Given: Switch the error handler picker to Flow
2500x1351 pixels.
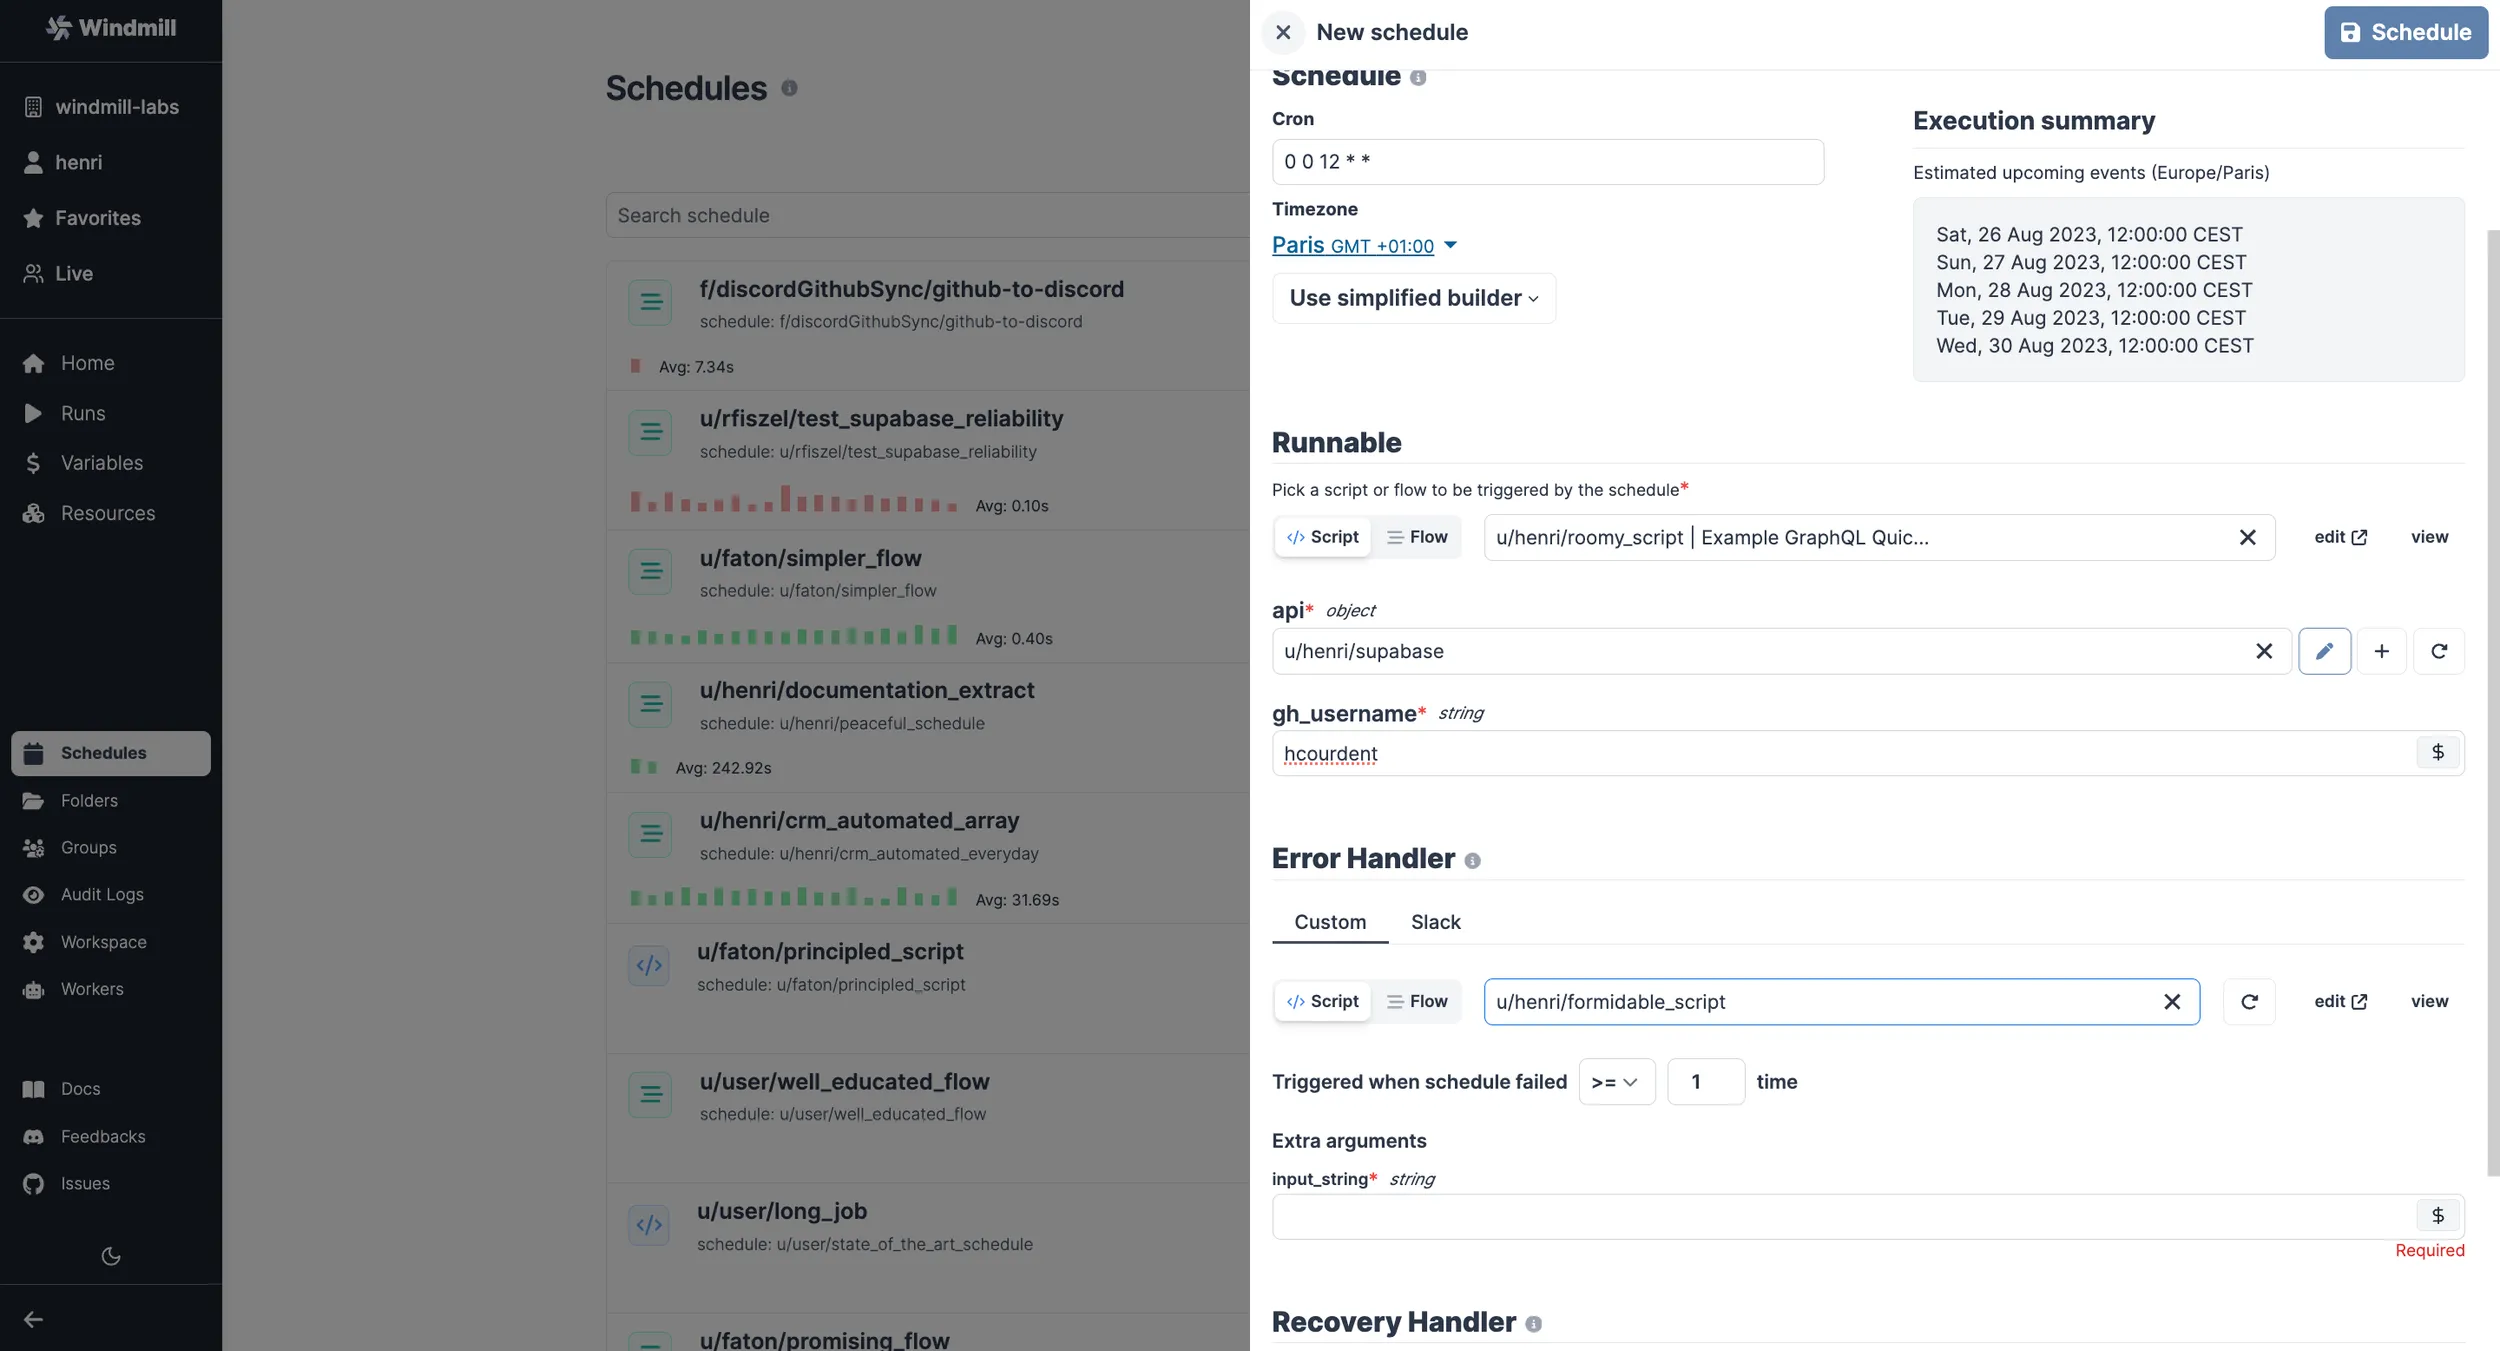Looking at the screenshot, I should pos(1417,1001).
